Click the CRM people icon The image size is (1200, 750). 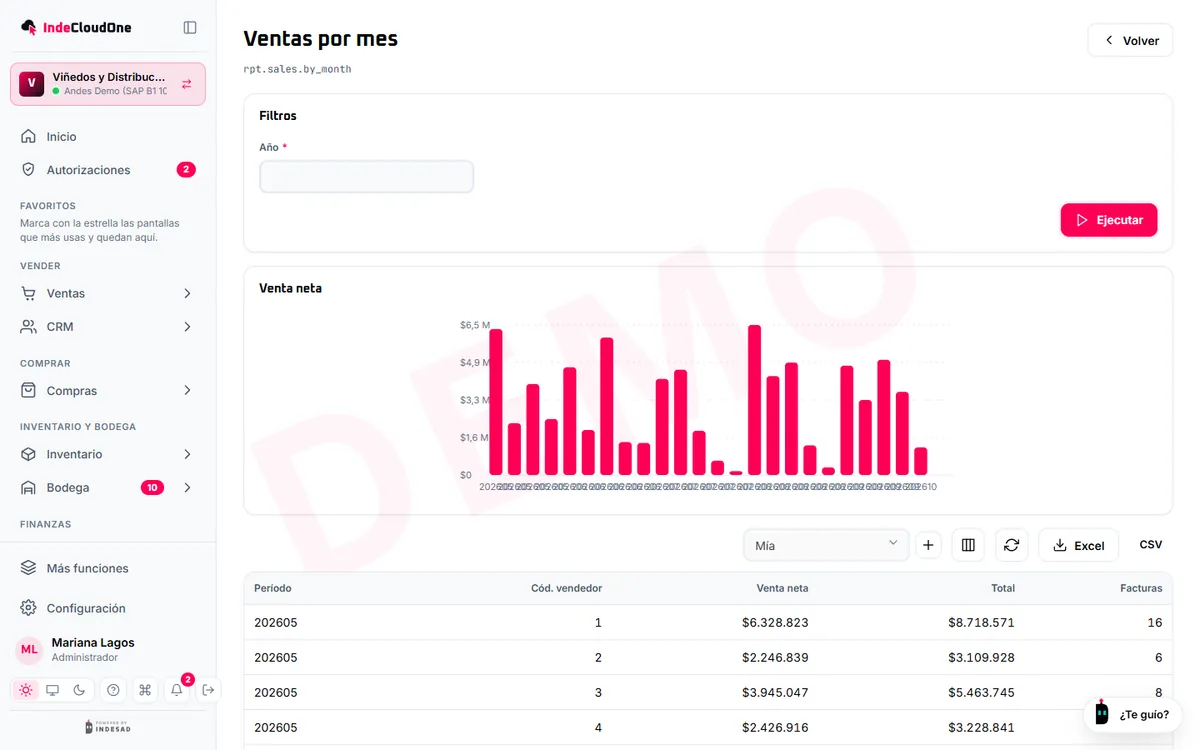click(29, 327)
